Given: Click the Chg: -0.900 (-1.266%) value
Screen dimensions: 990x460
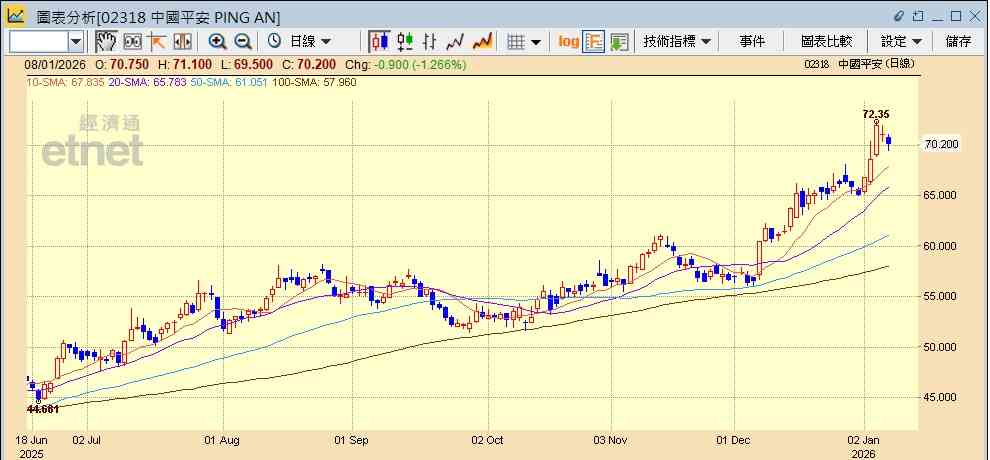Looking at the screenshot, I should pos(407,64).
